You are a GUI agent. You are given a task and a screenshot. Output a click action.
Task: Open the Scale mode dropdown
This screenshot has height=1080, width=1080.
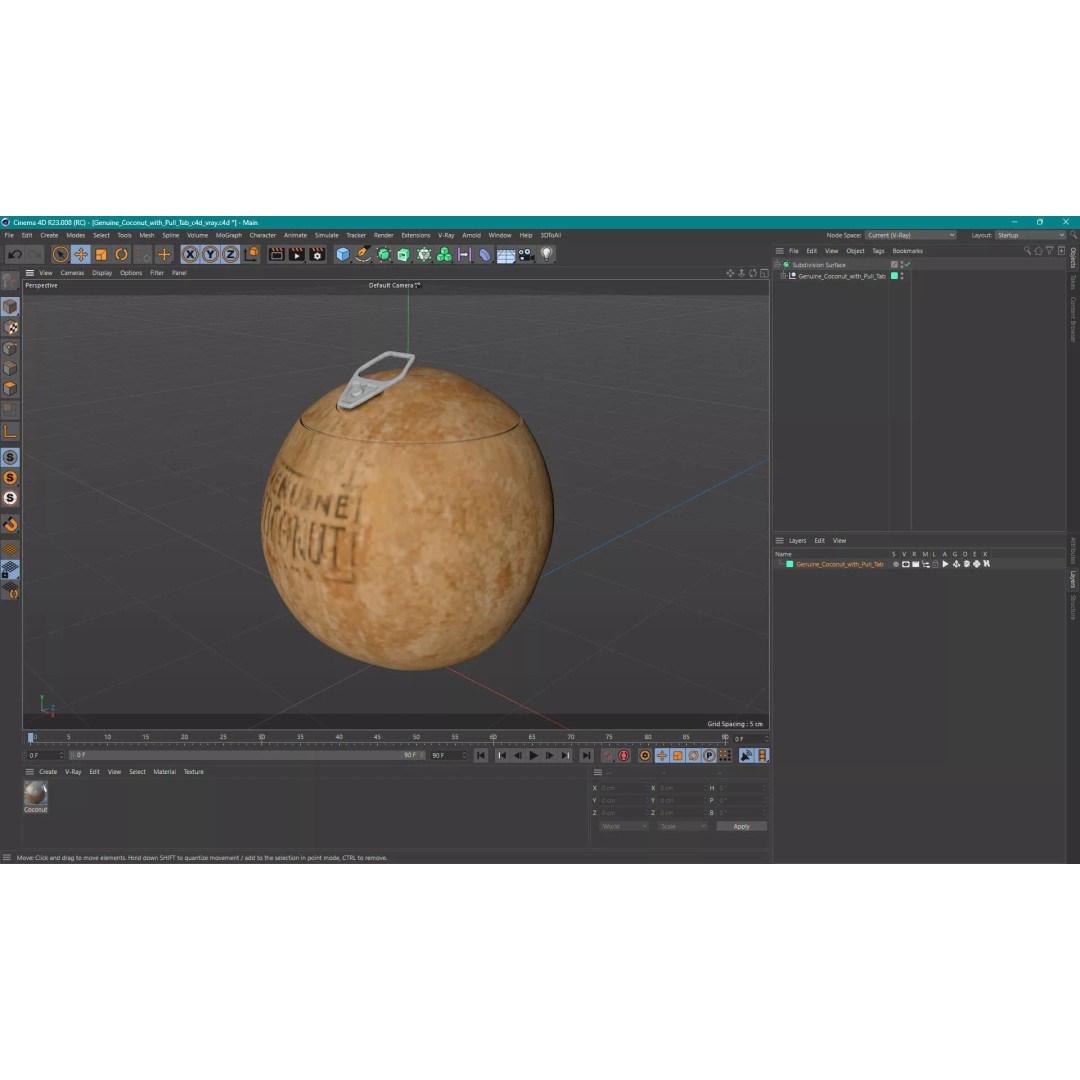click(682, 827)
